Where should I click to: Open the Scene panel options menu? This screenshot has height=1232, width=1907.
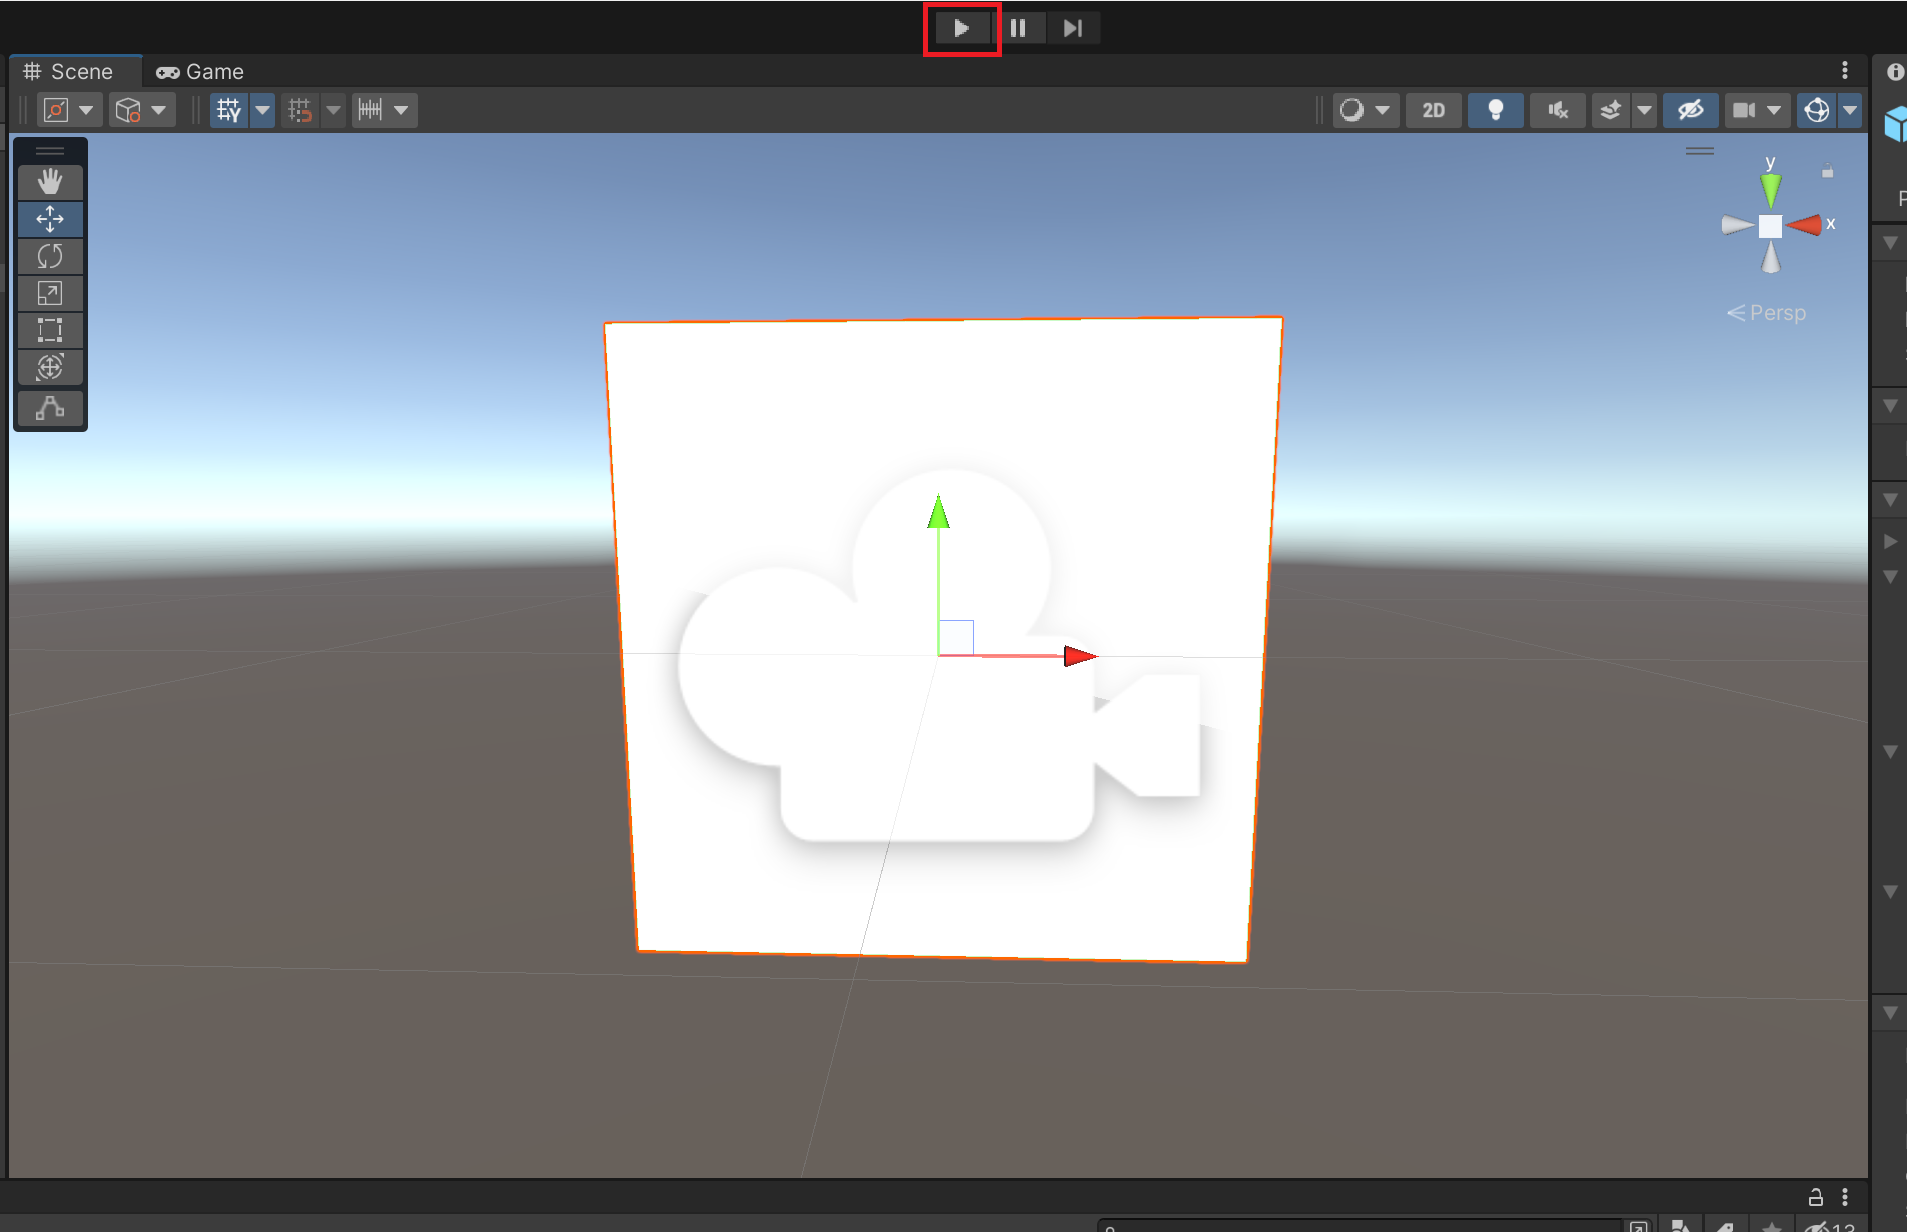(x=1843, y=70)
